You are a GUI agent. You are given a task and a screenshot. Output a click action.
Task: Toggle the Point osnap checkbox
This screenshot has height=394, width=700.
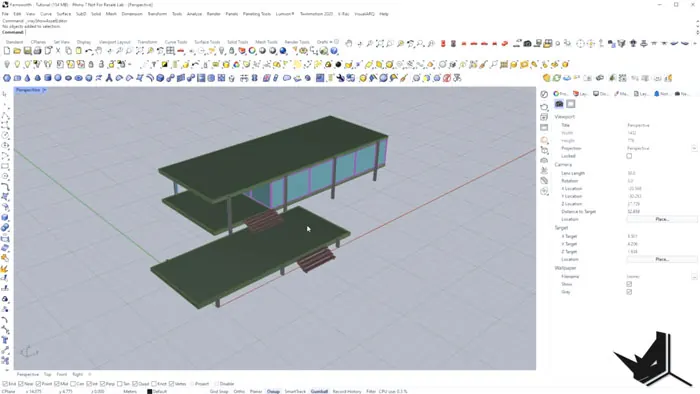click(38, 384)
